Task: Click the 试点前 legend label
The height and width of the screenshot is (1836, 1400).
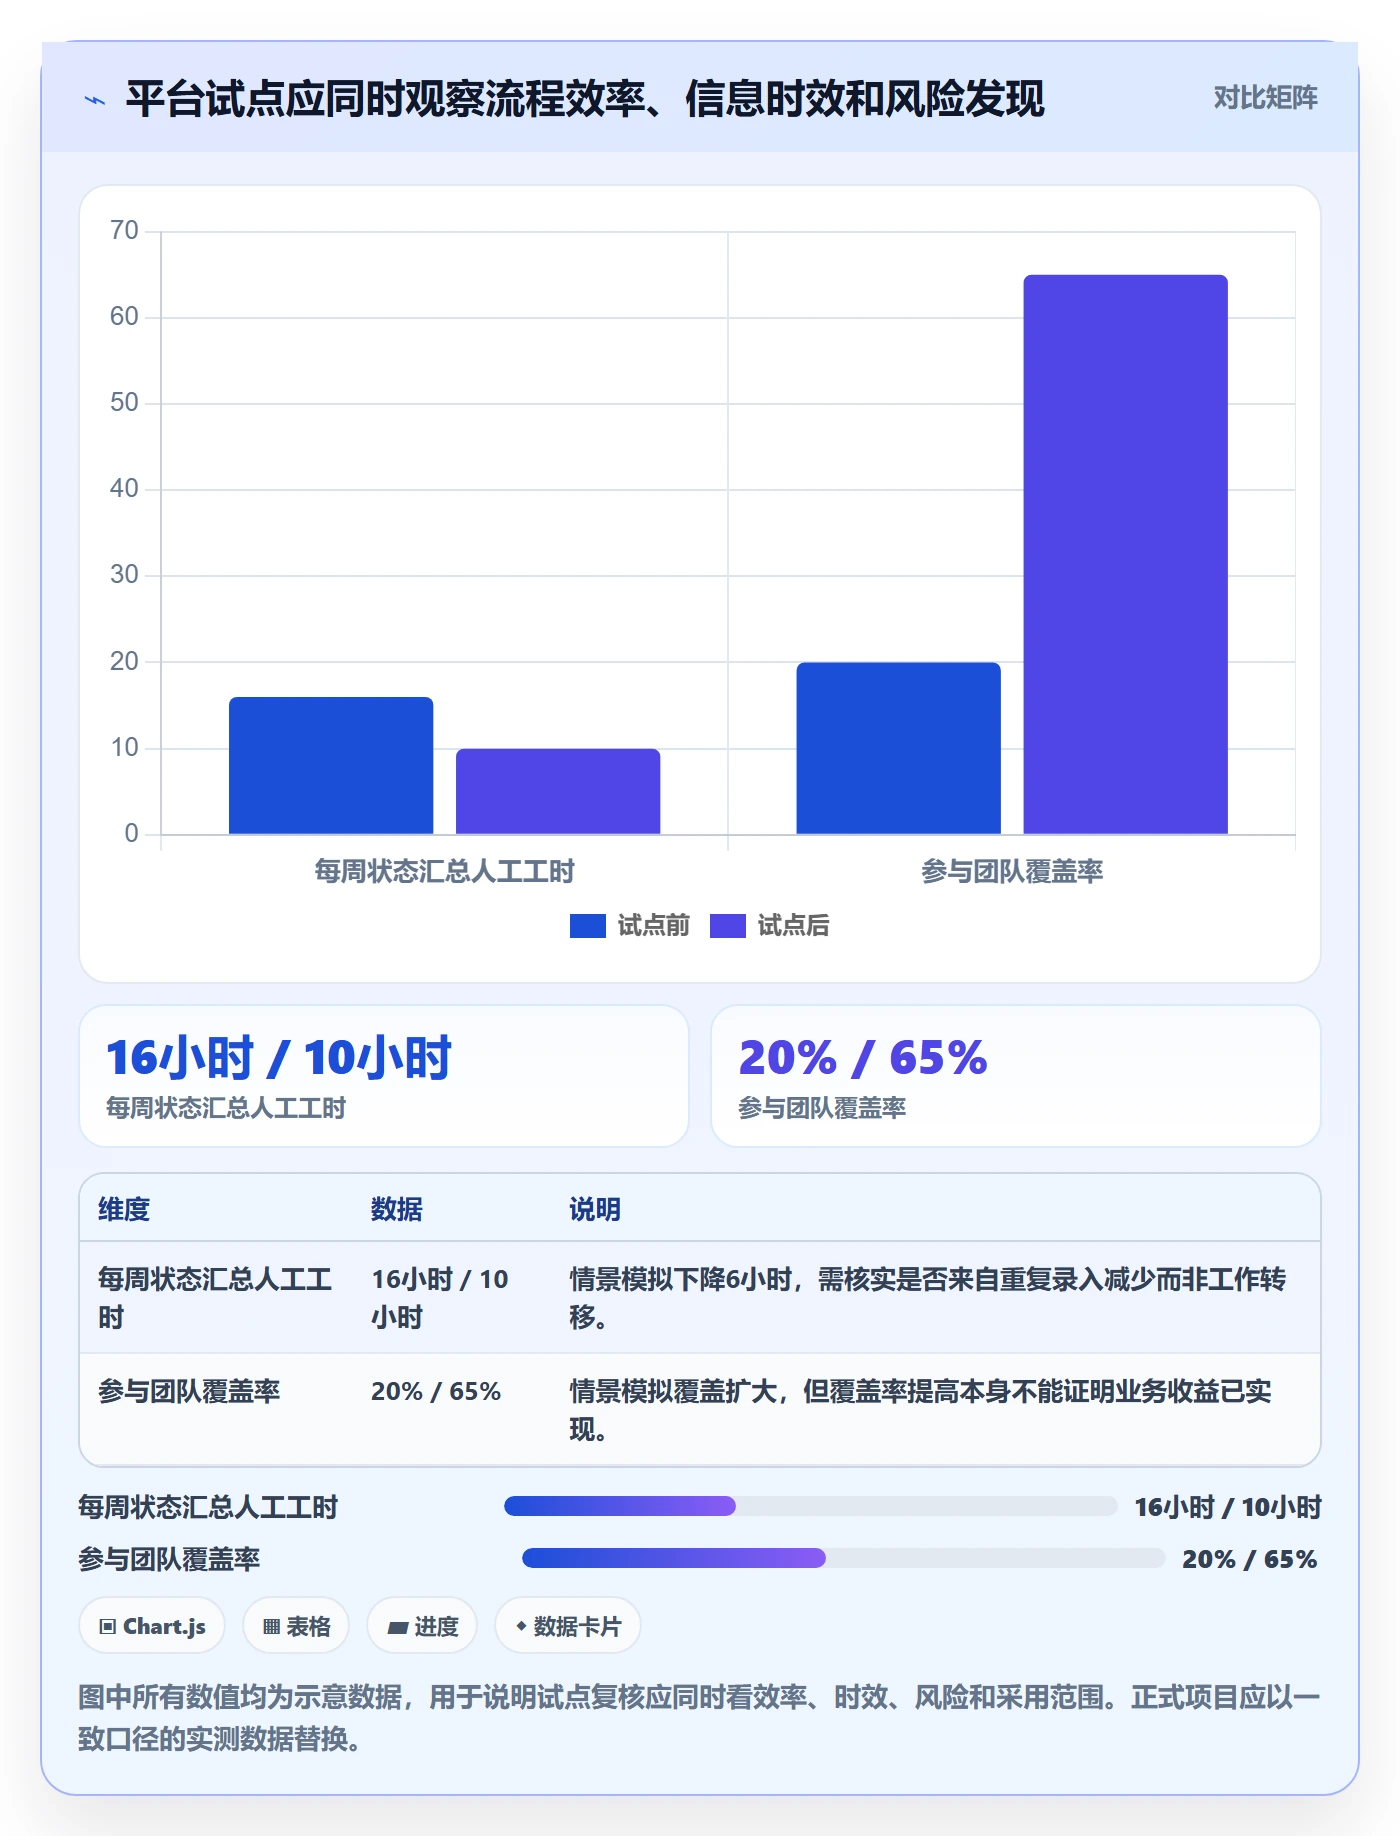Action: [653, 926]
